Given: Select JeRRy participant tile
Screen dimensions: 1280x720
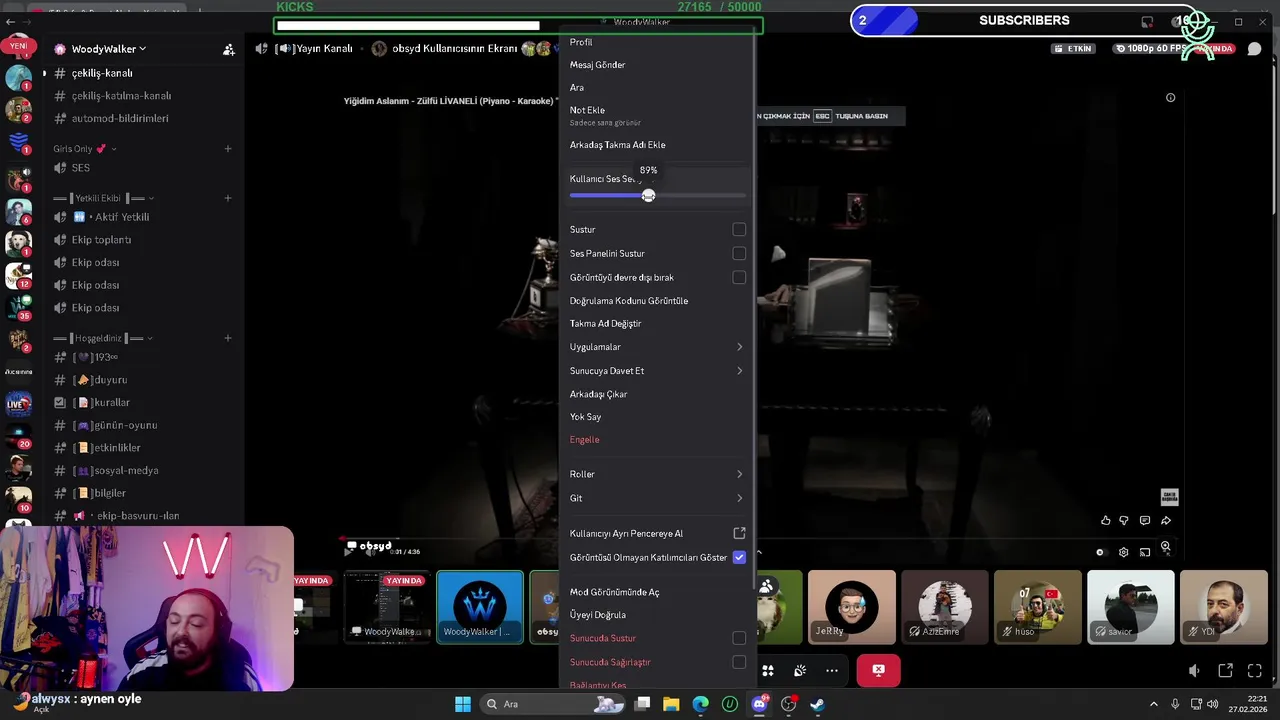Looking at the screenshot, I should coord(851,607).
